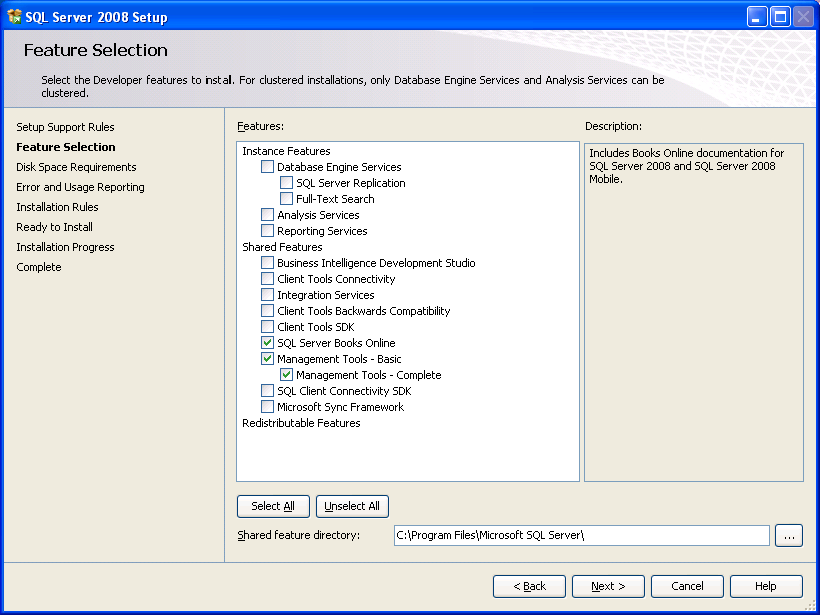Minimize the SQL Server 2008 Setup window
Screen dimensions: 820x615
click(x=757, y=17)
